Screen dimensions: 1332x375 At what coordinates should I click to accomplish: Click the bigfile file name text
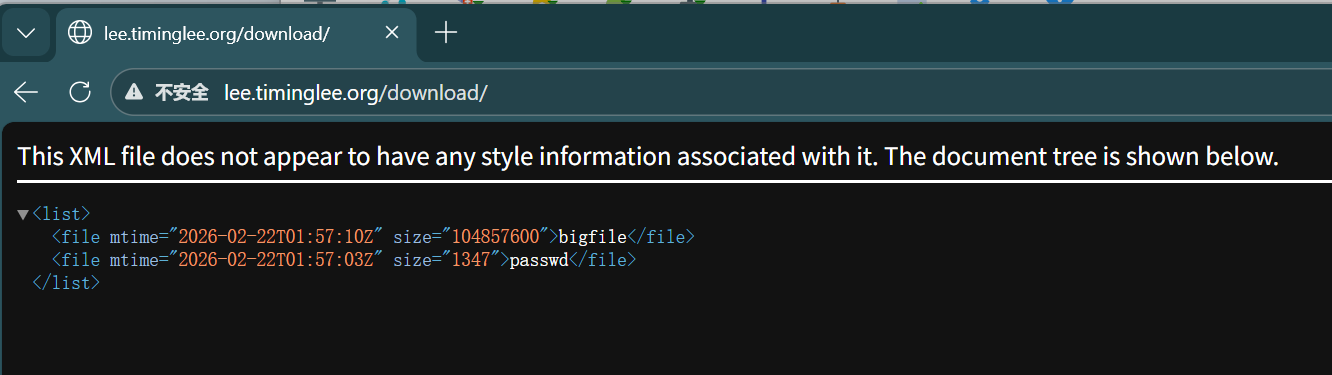click(592, 237)
